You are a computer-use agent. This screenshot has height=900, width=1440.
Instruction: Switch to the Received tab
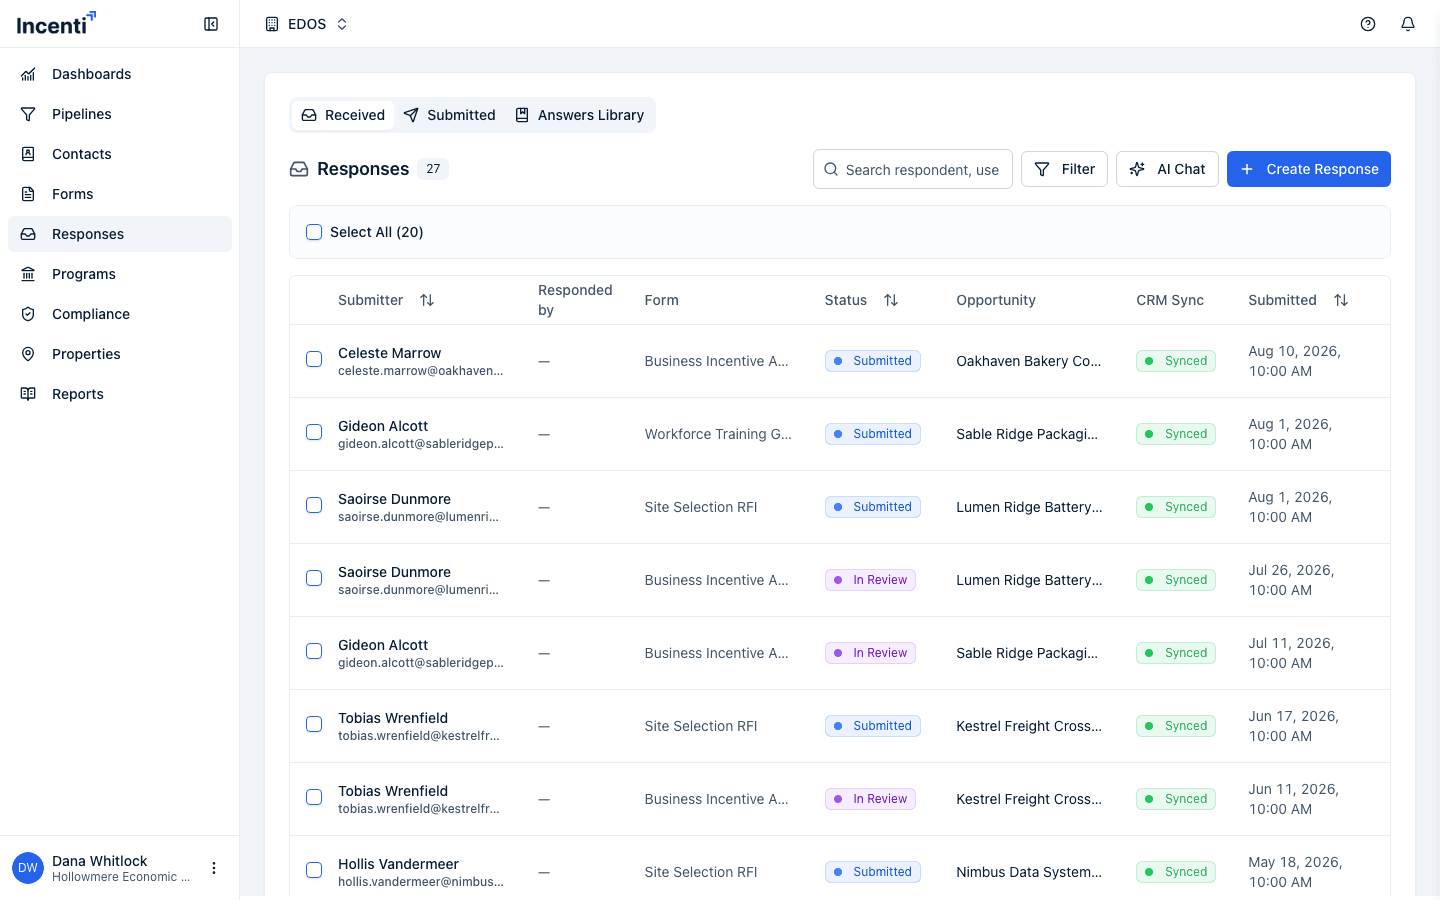tap(343, 115)
